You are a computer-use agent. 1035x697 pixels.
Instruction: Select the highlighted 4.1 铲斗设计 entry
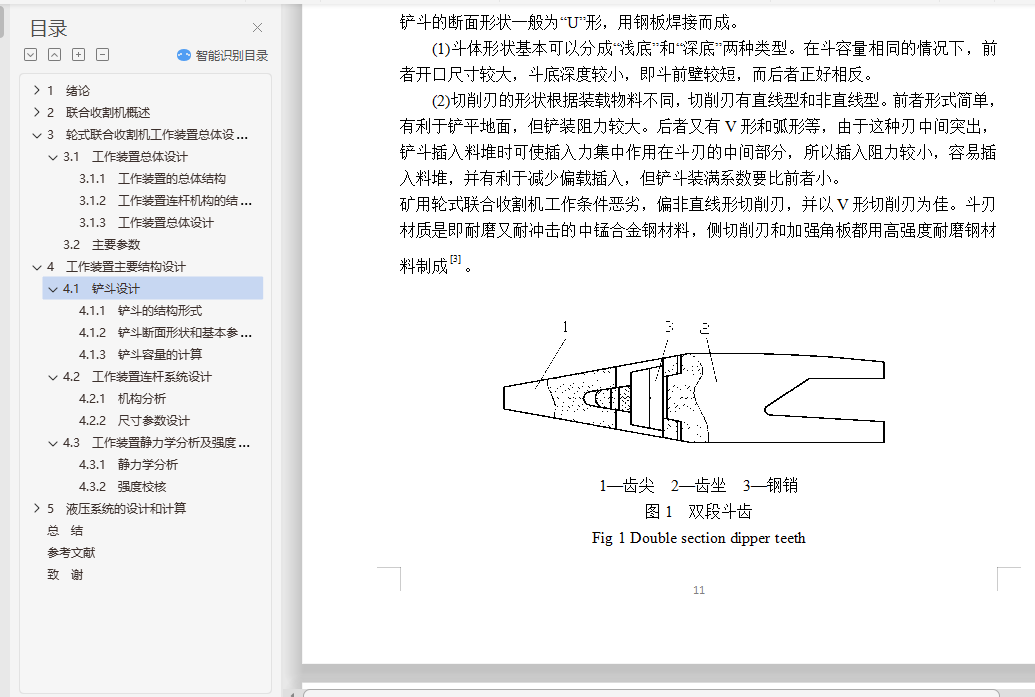point(152,288)
